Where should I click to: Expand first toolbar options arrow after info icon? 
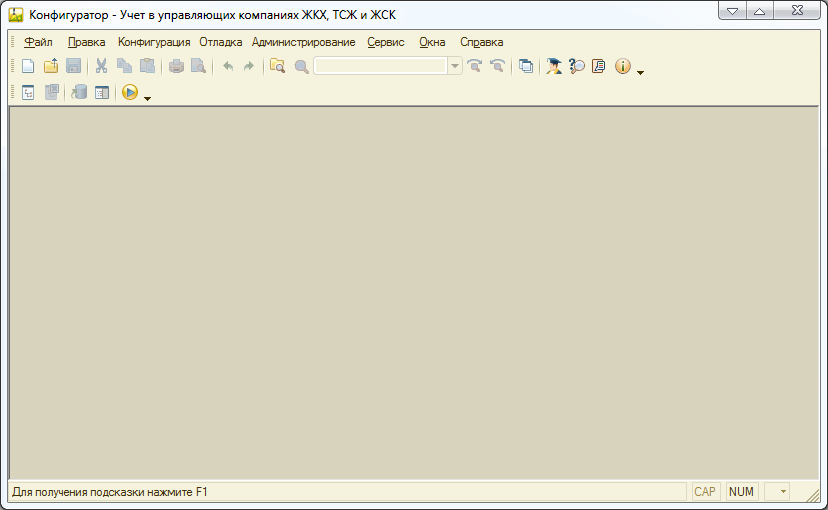641,72
